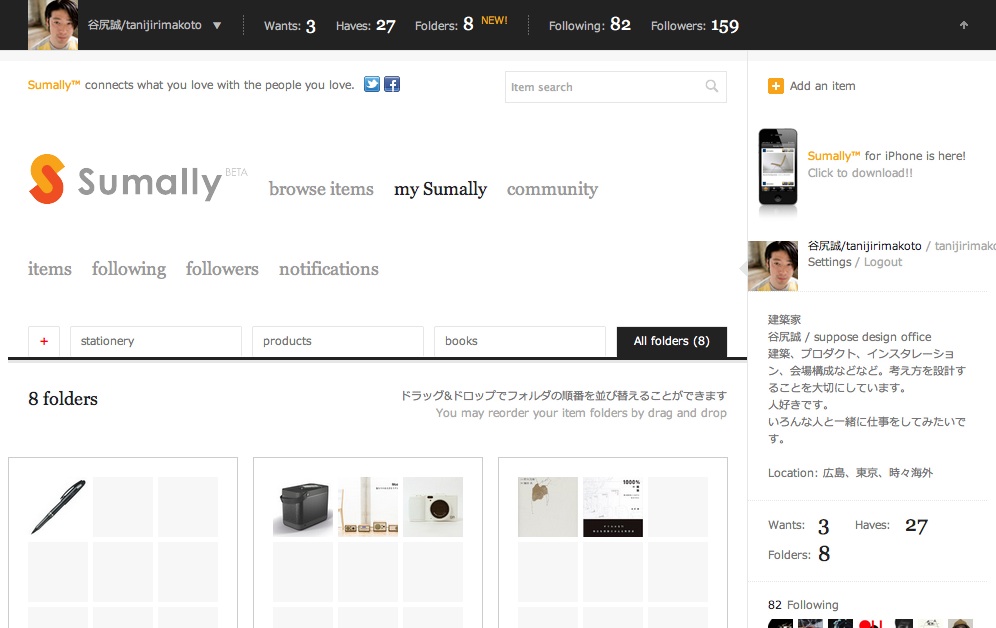
Task: Click the up arrow in the top bar
Action: coord(964,25)
